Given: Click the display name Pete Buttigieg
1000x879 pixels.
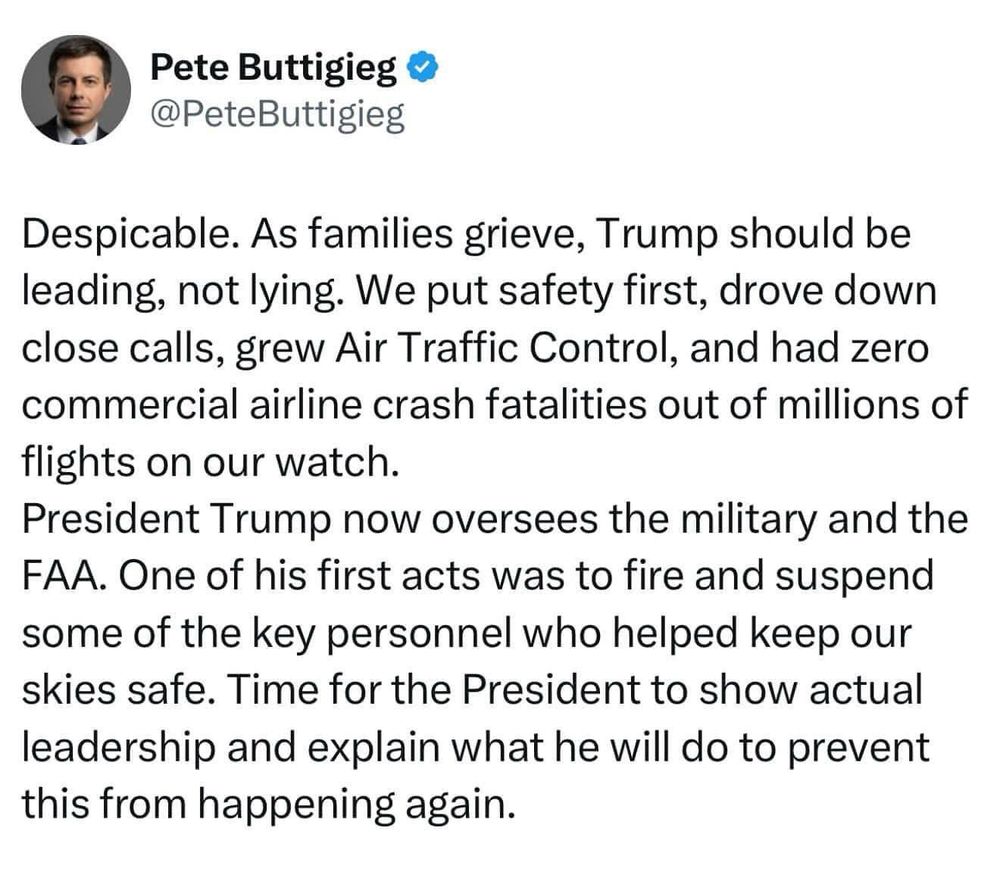Looking at the screenshot, I should [273, 67].
